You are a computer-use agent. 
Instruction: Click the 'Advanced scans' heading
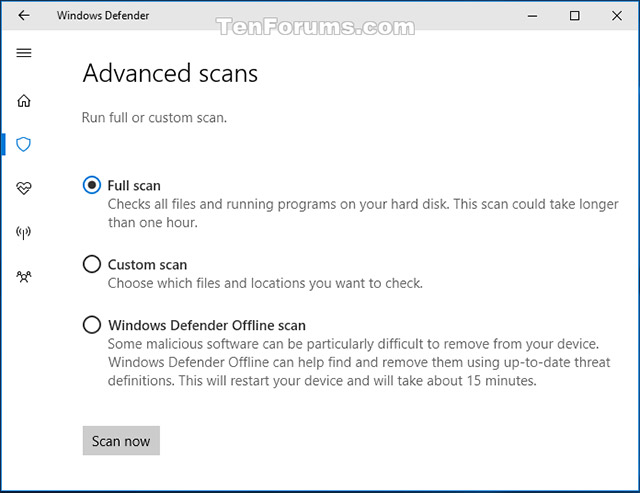170,73
